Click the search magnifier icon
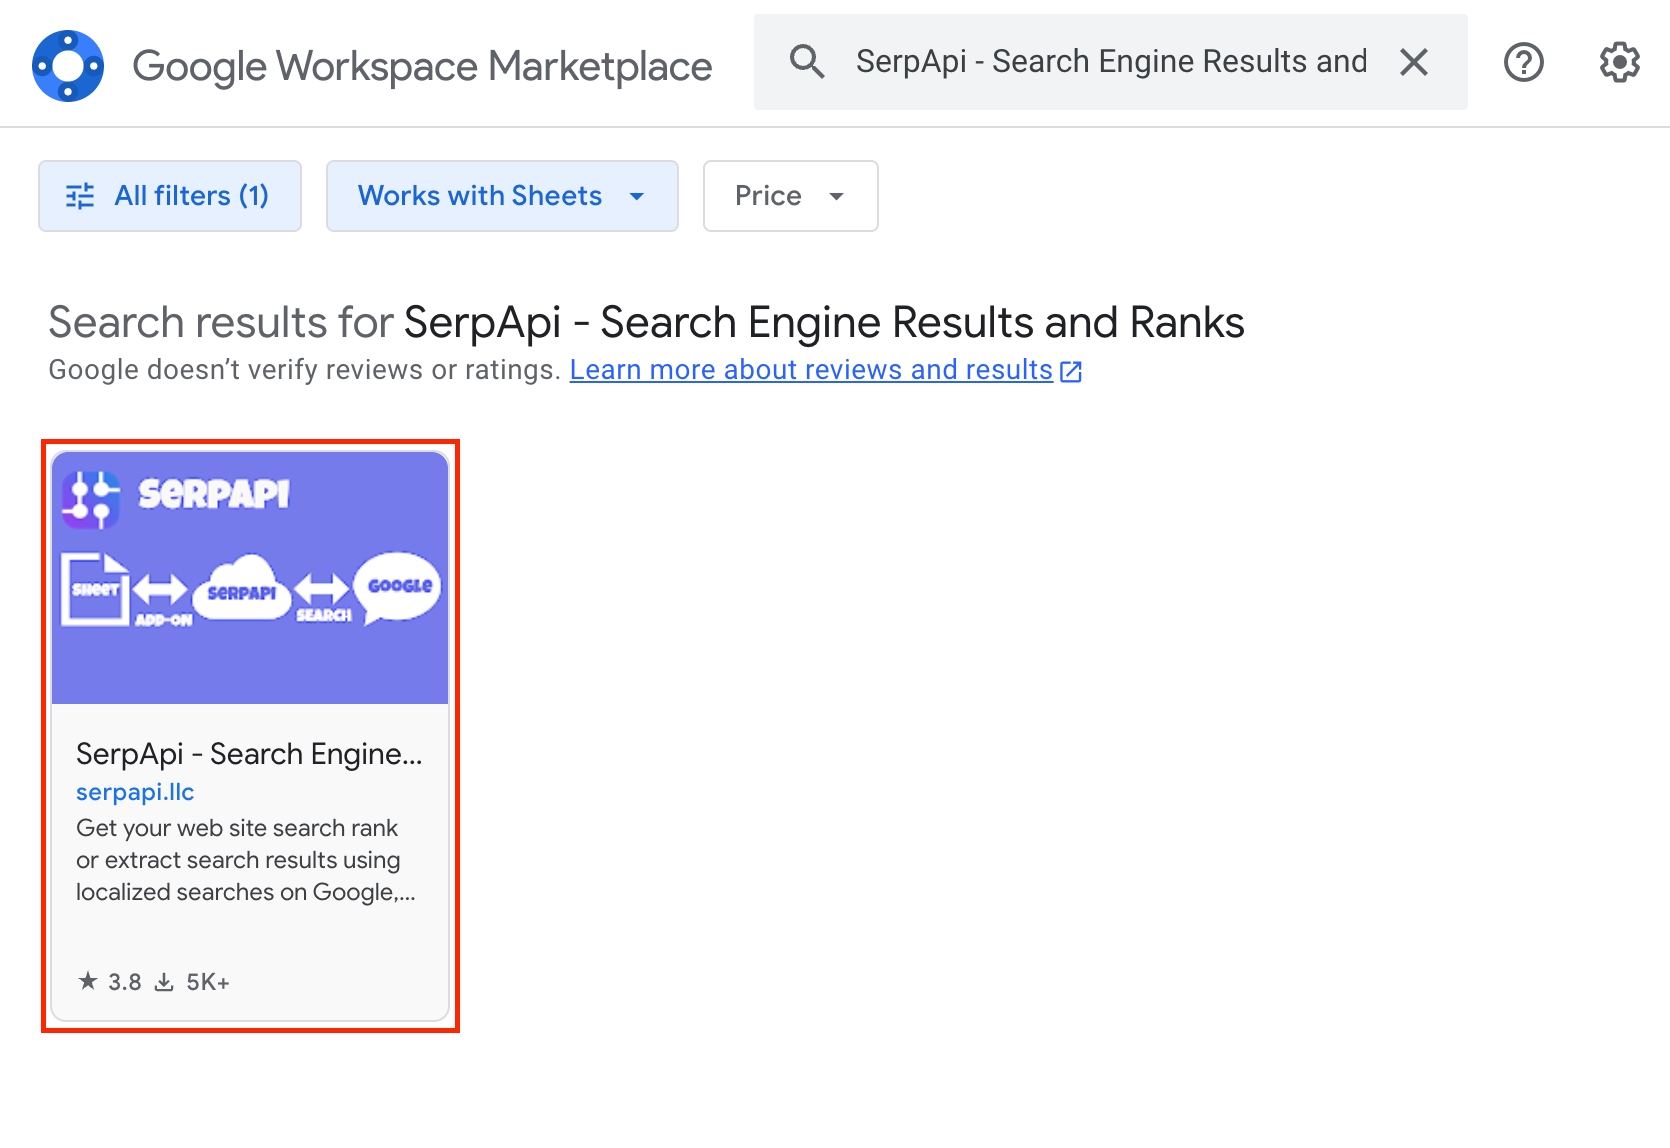1670x1148 pixels. 807,62
